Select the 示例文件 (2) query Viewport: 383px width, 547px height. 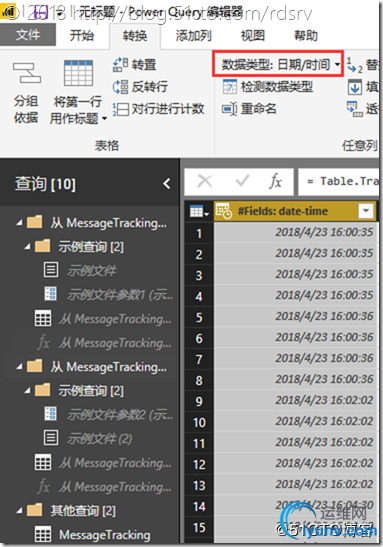pos(100,439)
